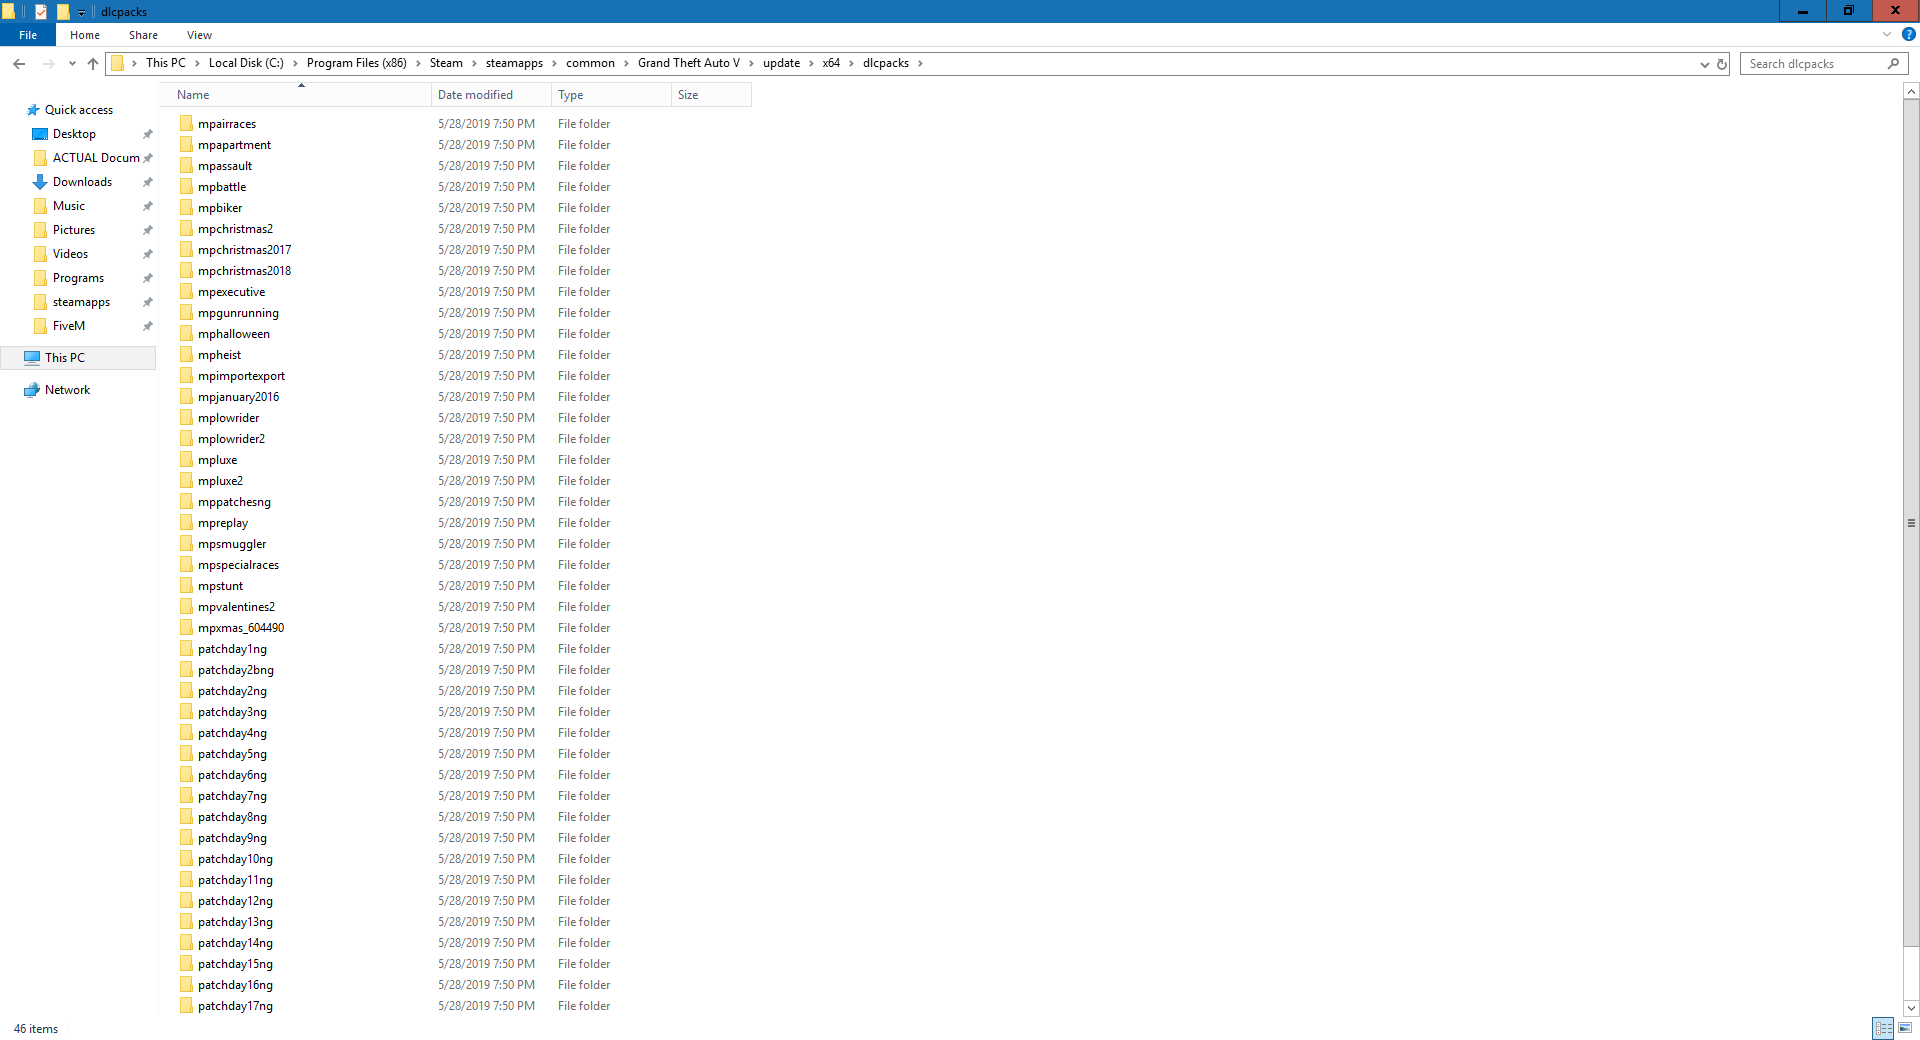The height and width of the screenshot is (1040, 1920).
Task: Navigate to Grand Theft Auto V breadcrumb
Action: pos(688,63)
